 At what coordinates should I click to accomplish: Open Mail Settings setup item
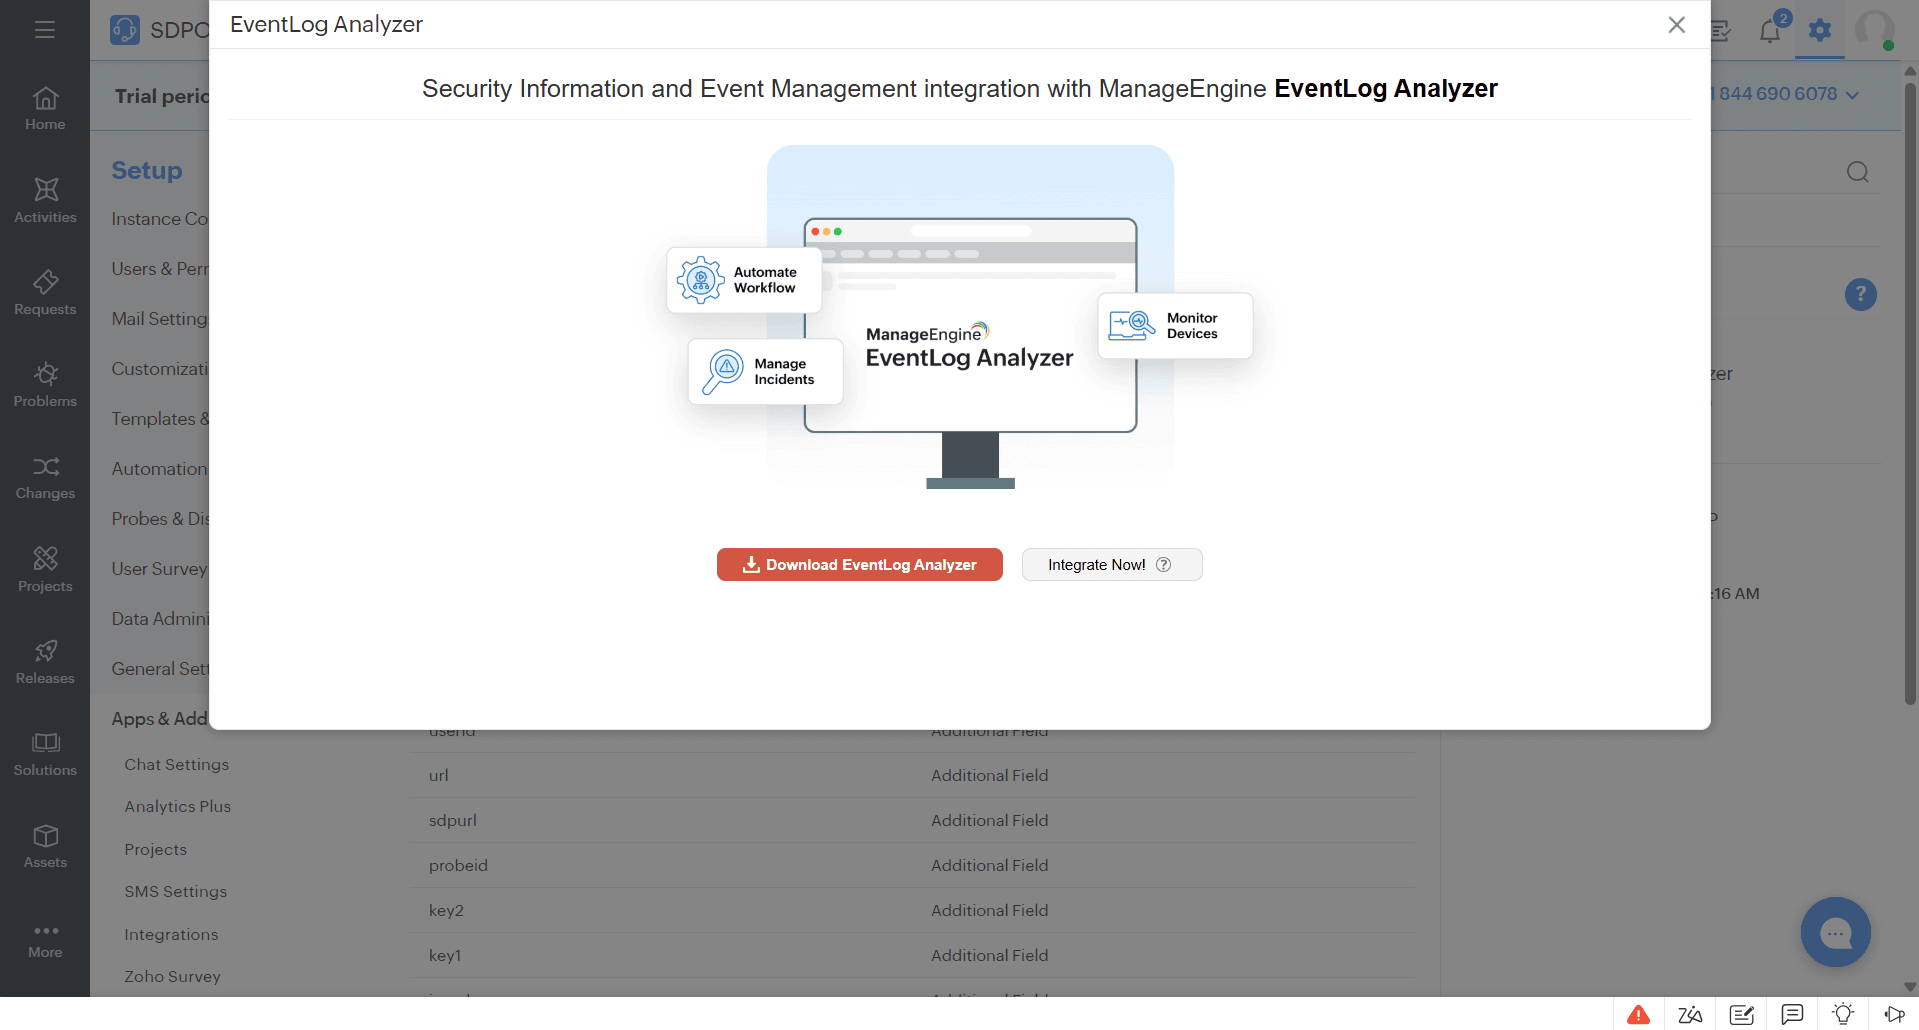pyautogui.click(x=160, y=319)
